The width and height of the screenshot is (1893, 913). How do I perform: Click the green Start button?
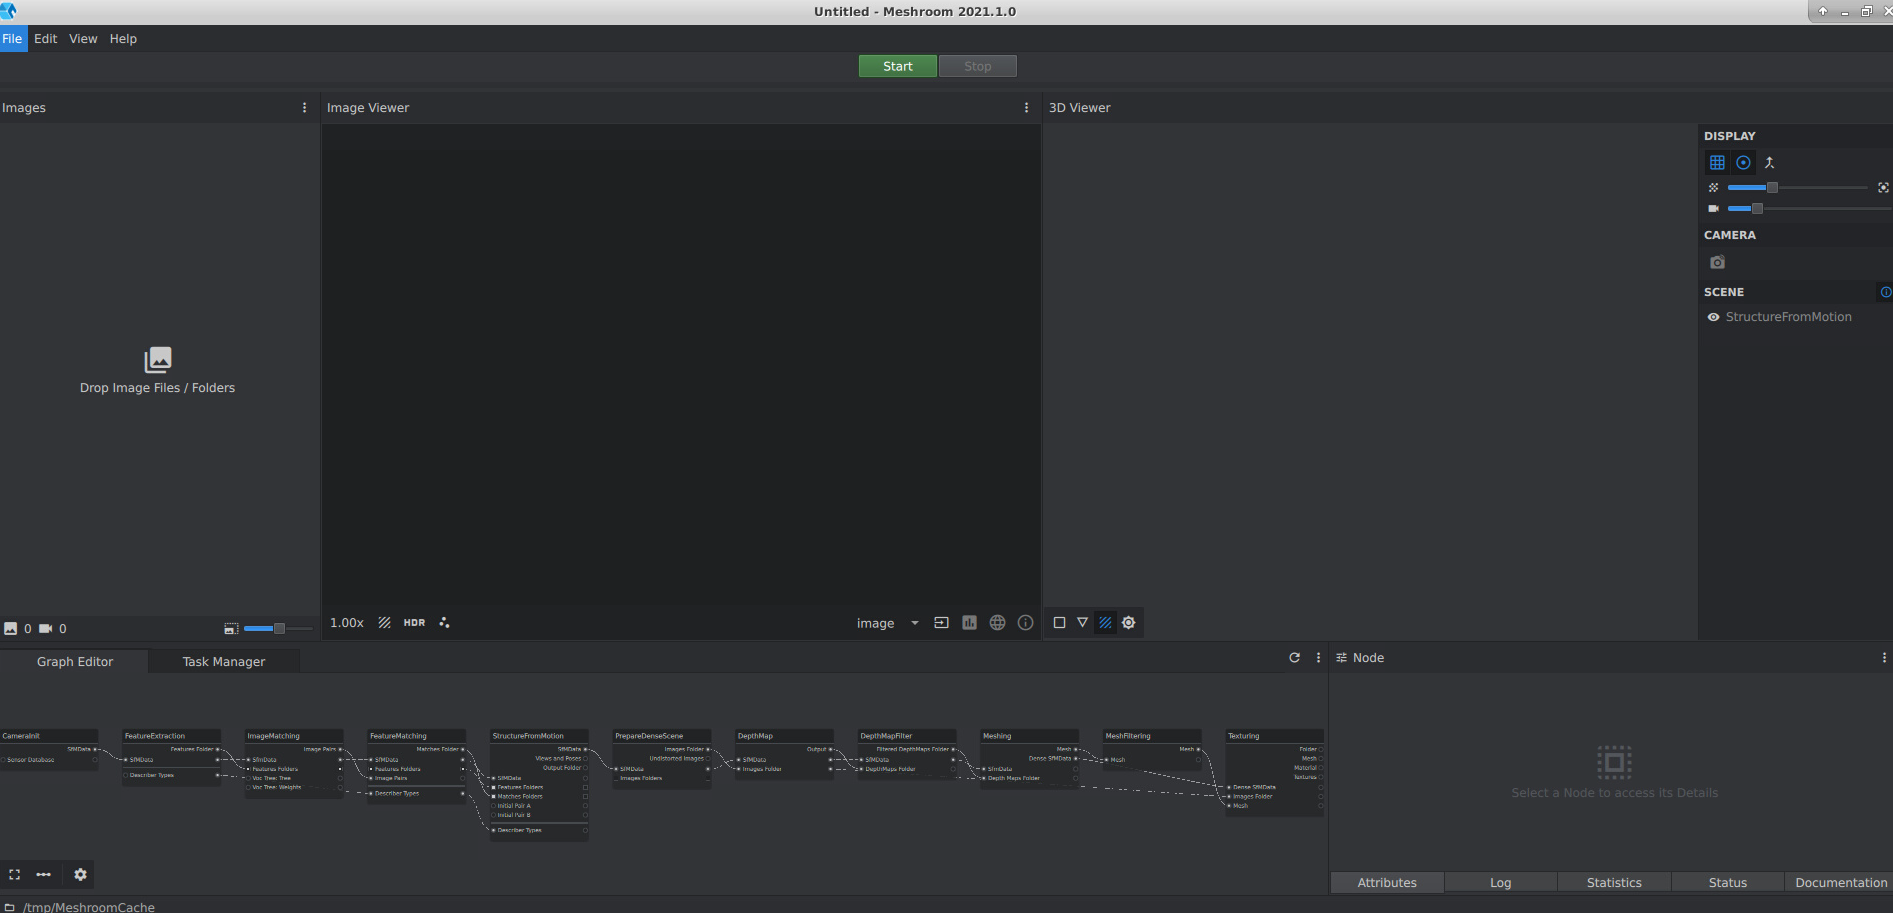pos(898,66)
